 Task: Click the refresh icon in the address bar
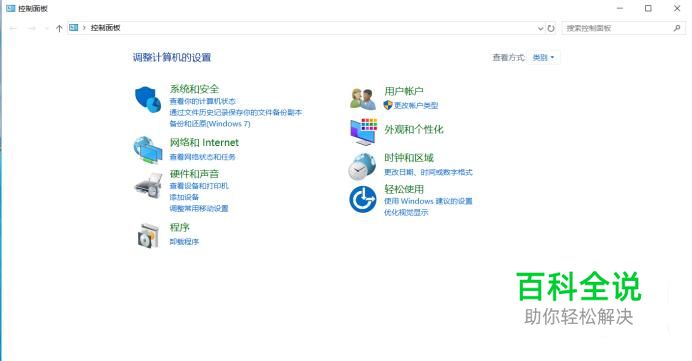pos(551,28)
